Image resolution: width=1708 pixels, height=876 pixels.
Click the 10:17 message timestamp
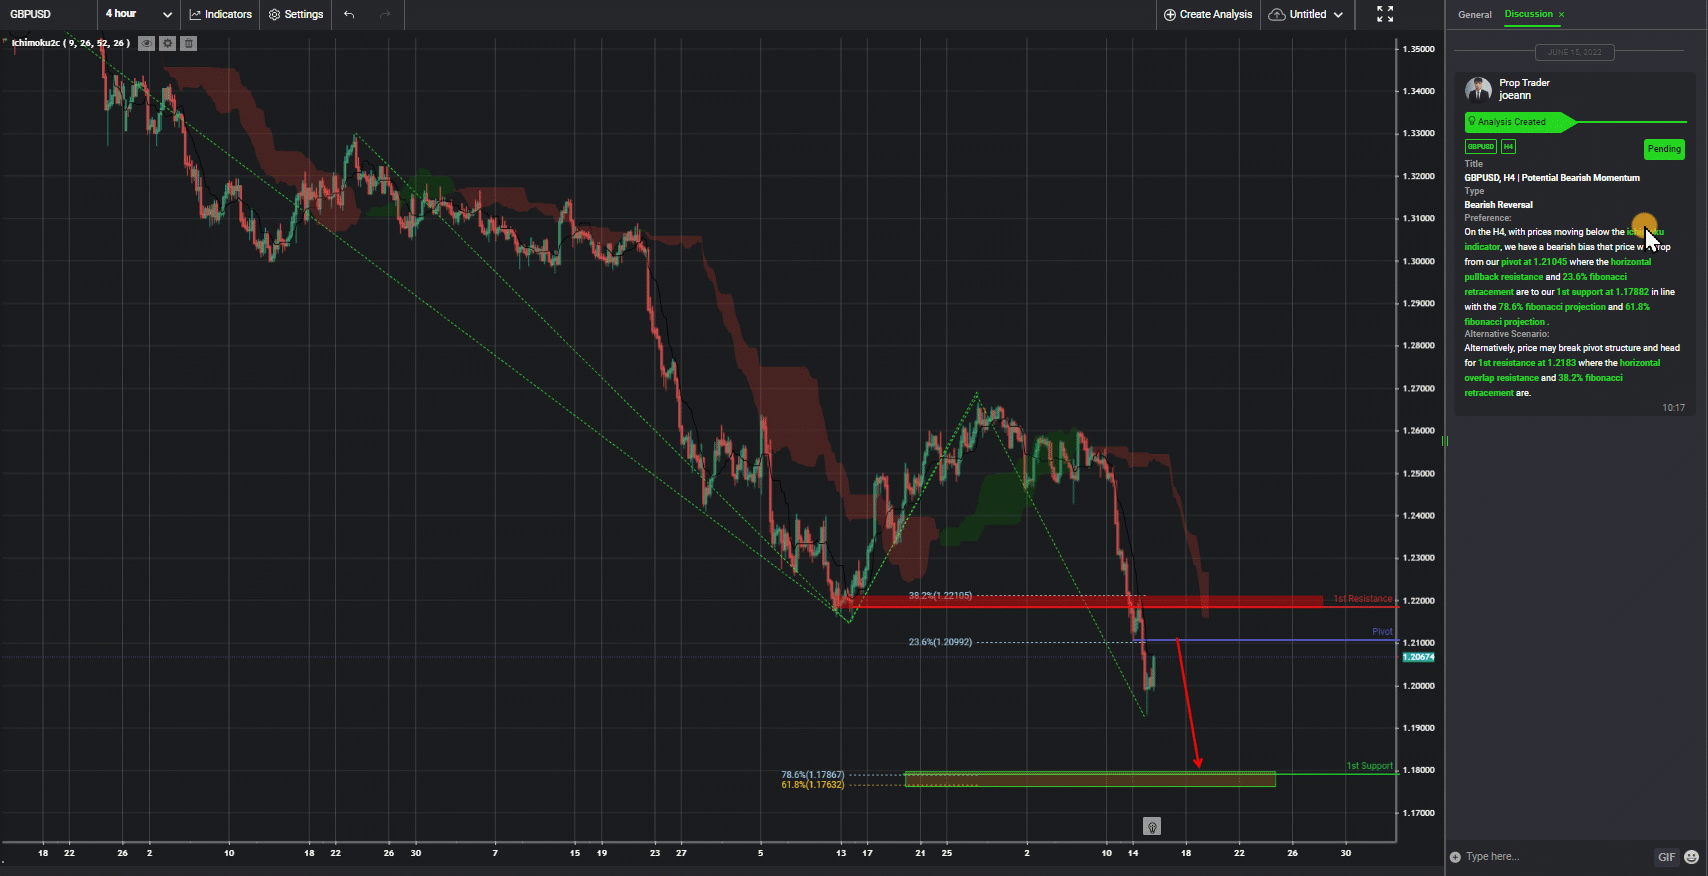(1673, 408)
